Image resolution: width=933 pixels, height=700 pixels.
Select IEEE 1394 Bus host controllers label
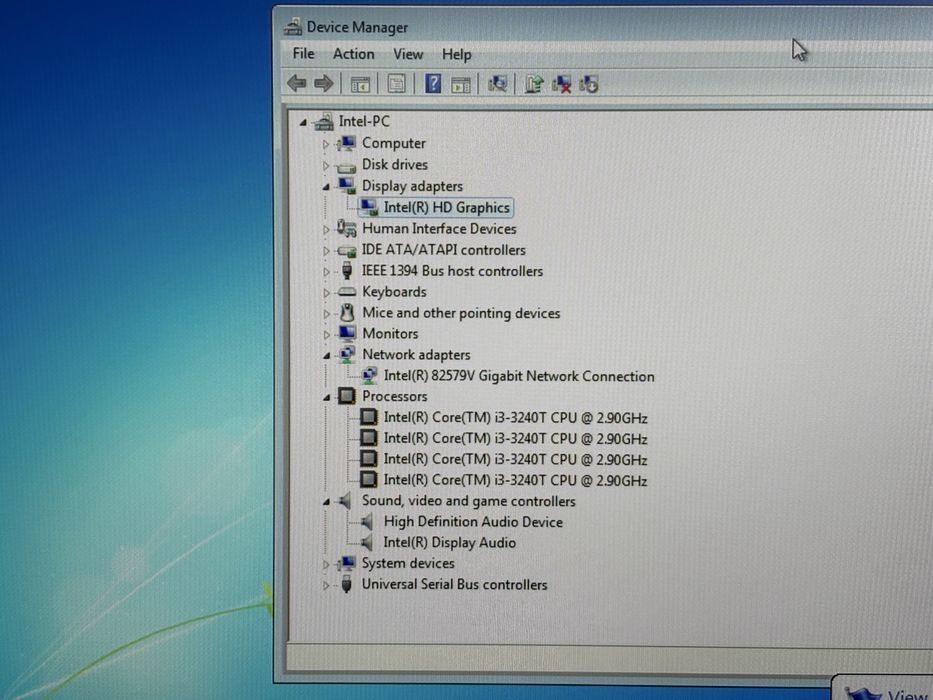click(452, 271)
